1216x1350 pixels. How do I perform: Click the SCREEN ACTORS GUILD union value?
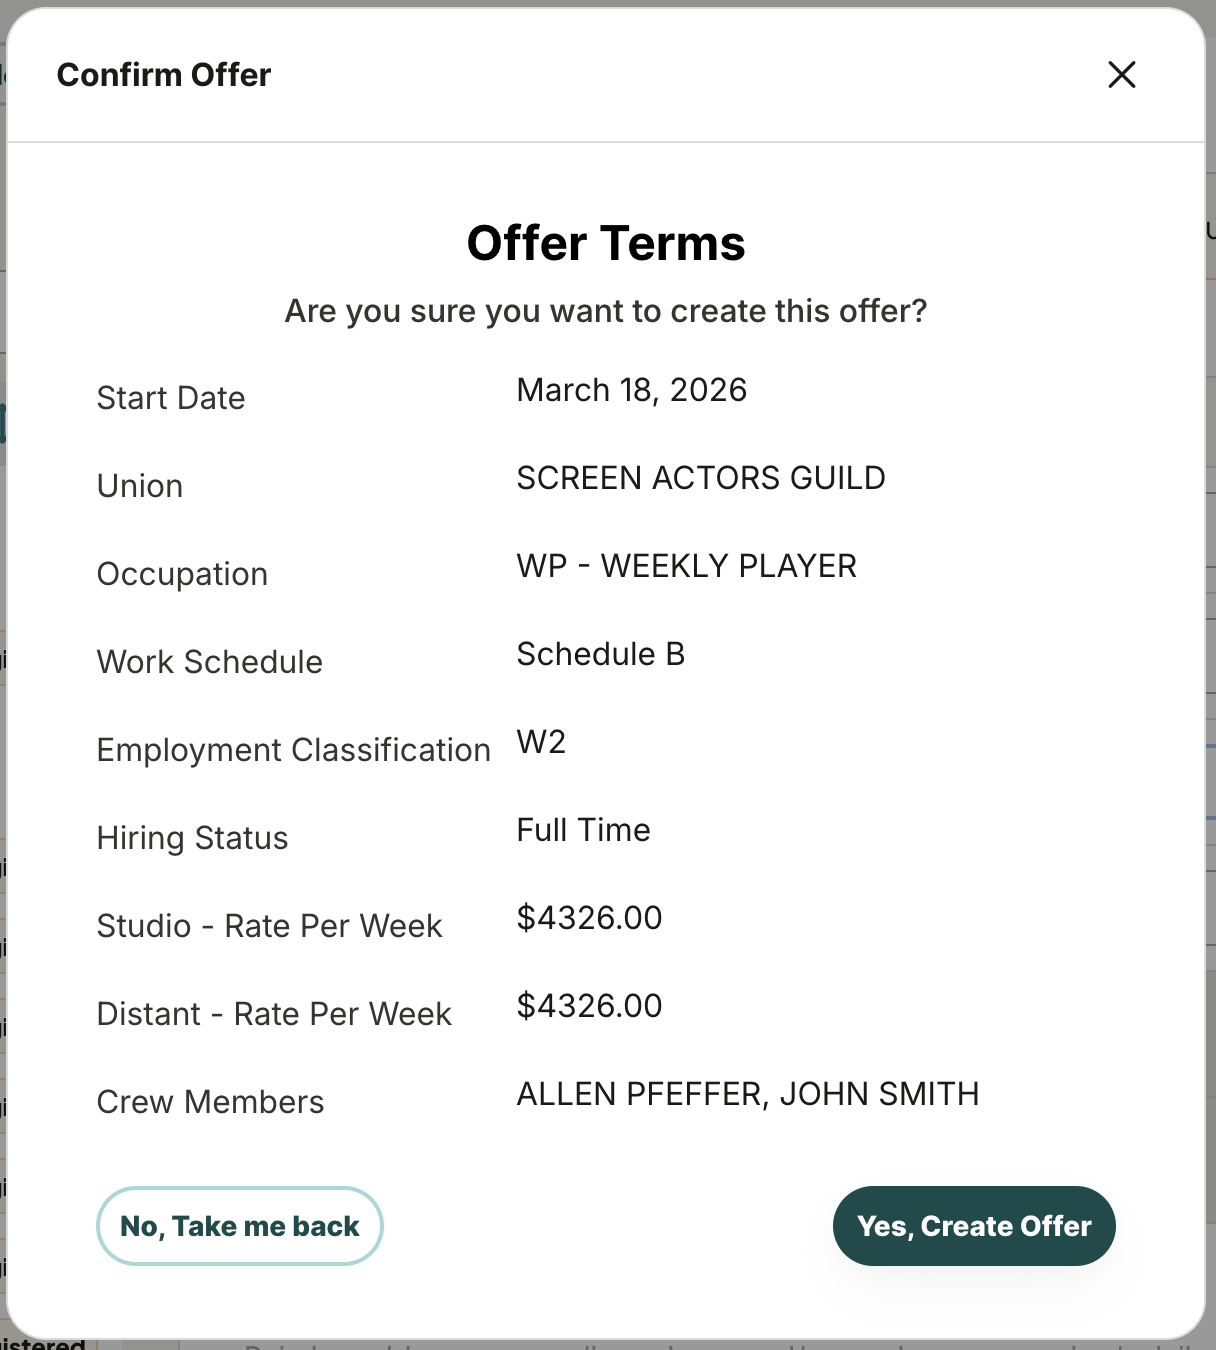(701, 478)
